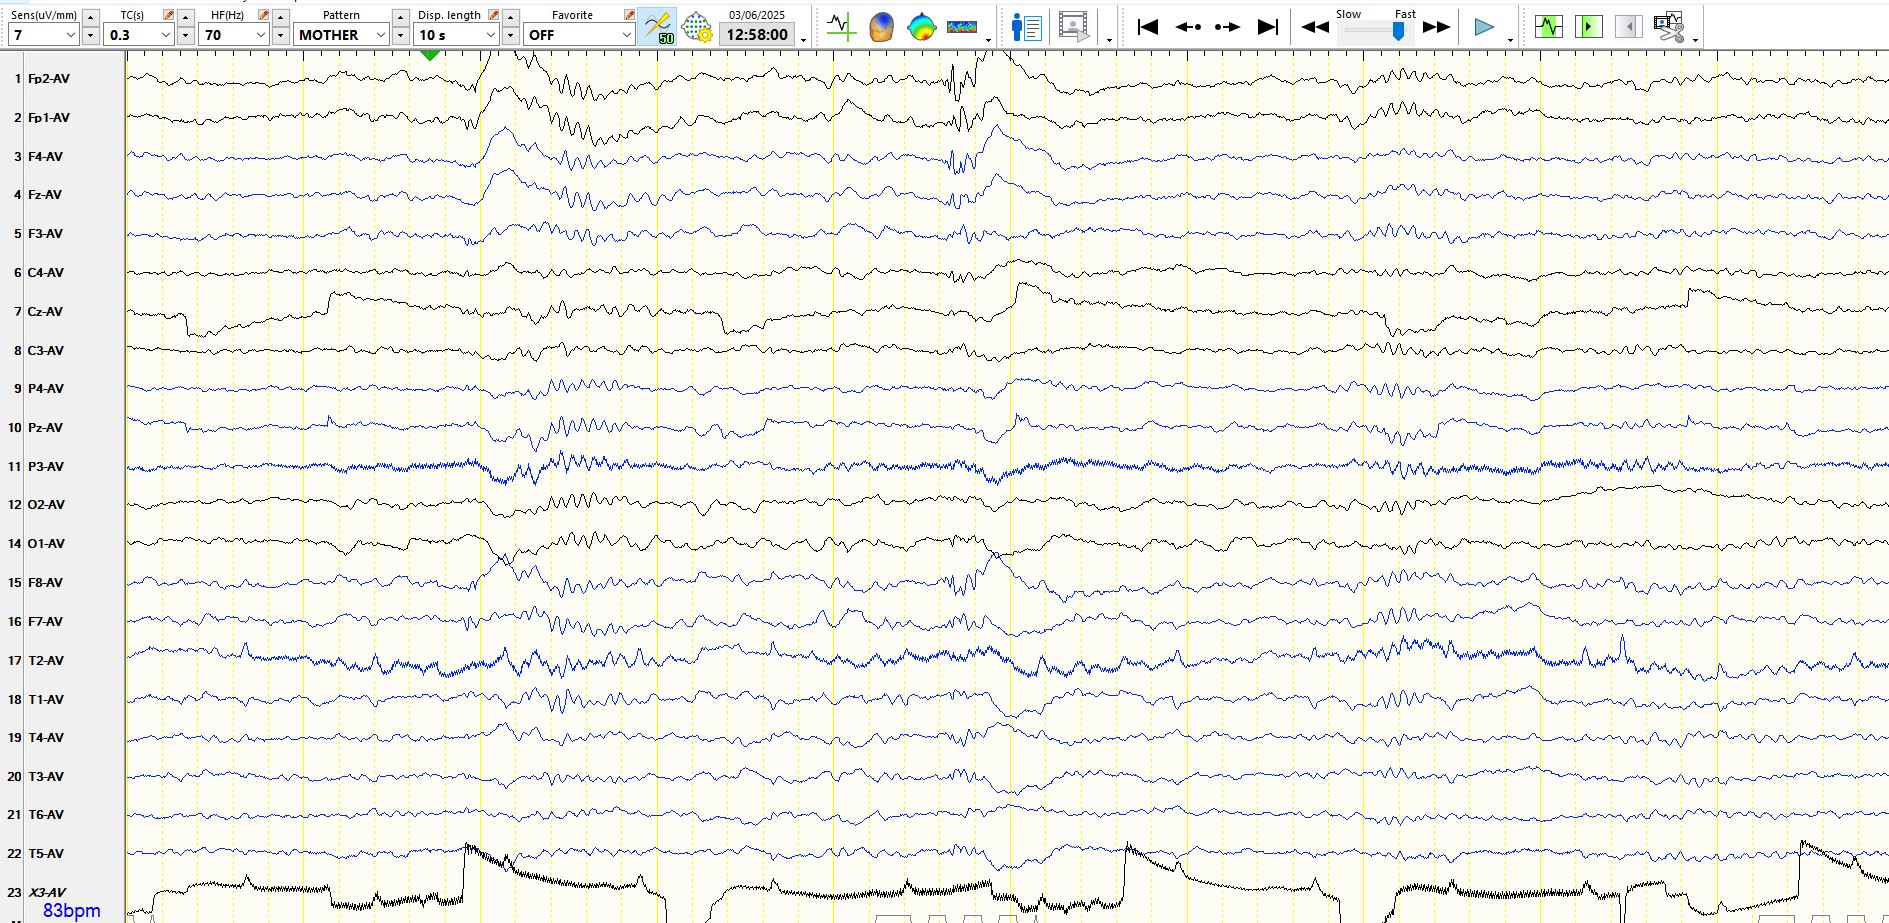This screenshot has width=1889, height=923.
Task: Activate the waveform measurement cursor tool
Action: point(841,27)
